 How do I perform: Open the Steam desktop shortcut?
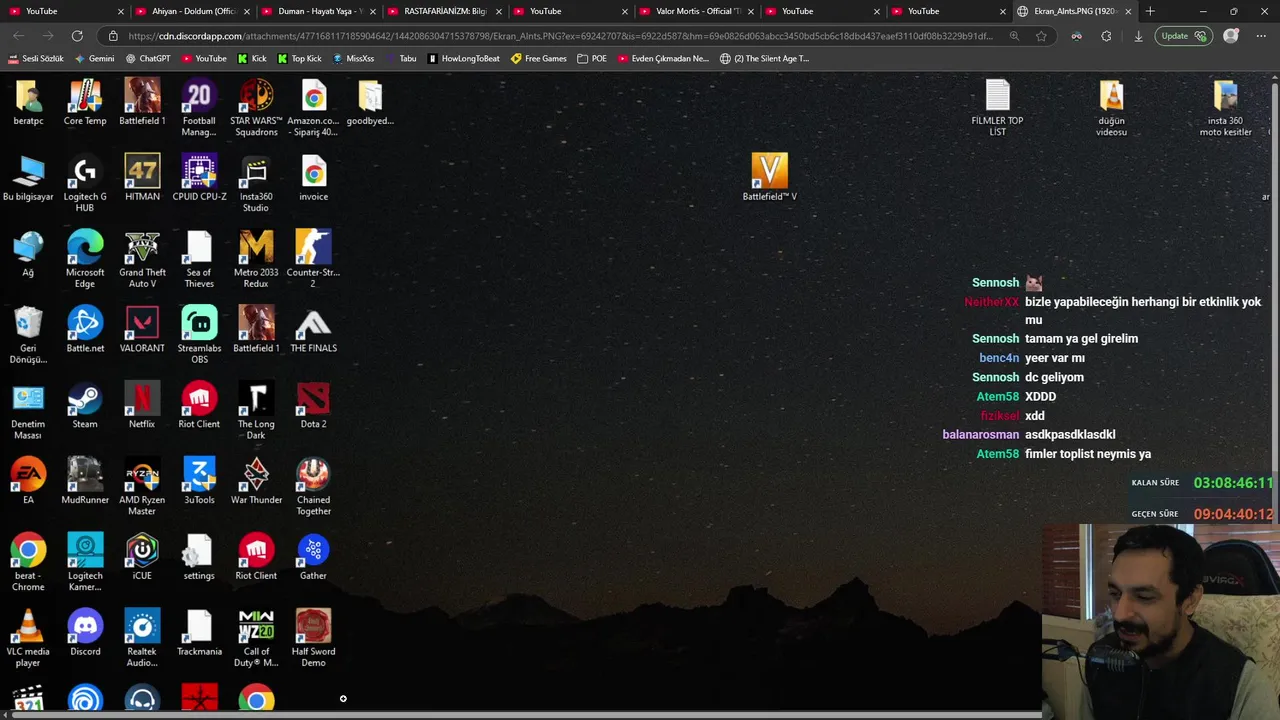coord(85,406)
